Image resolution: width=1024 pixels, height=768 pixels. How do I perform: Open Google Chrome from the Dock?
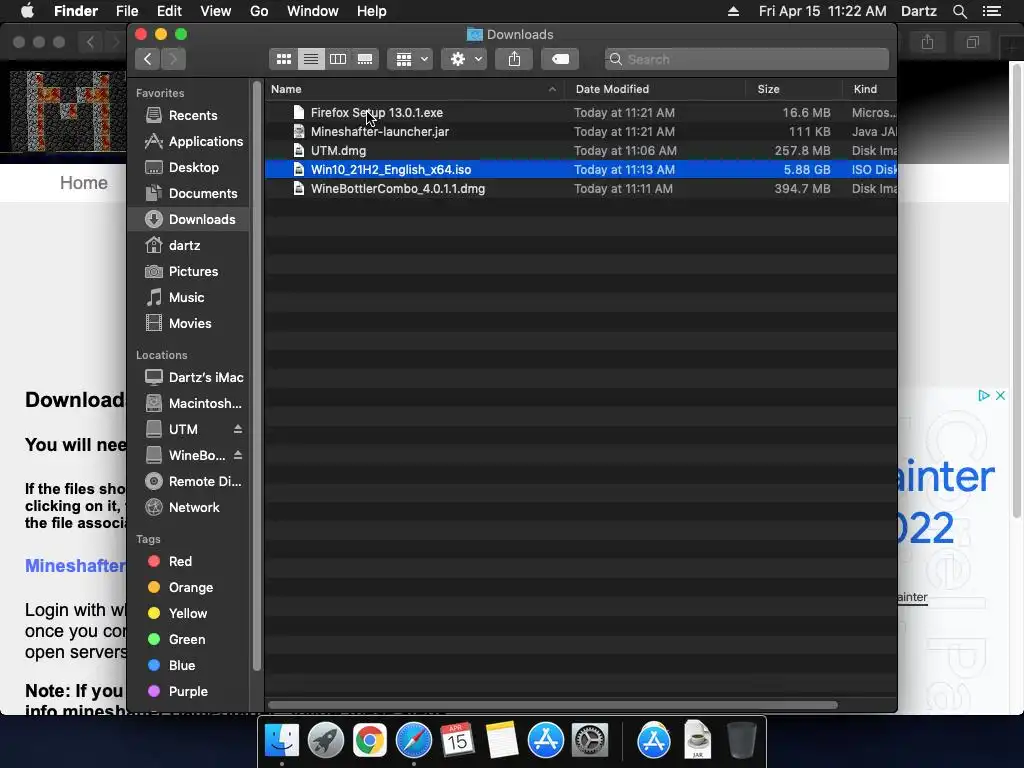pyautogui.click(x=370, y=741)
